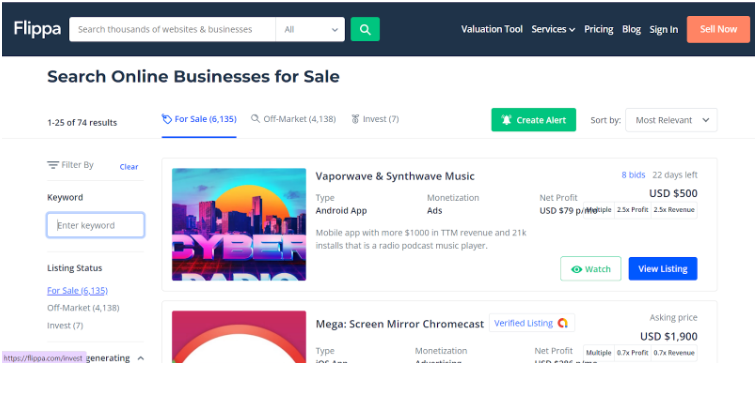The height and width of the screenshot is (395, 755).
Task: Click the Search Online Businesses for Sale heading
Action: coord(193,77)
